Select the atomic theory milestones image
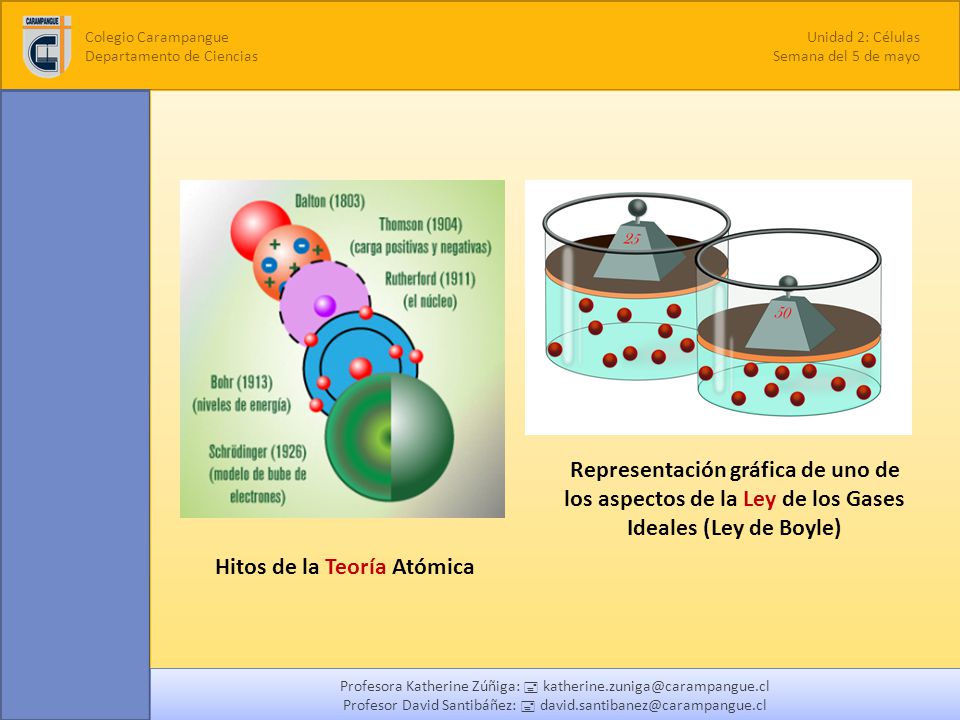This screenshot has width=960, height=720. [342, 349]
